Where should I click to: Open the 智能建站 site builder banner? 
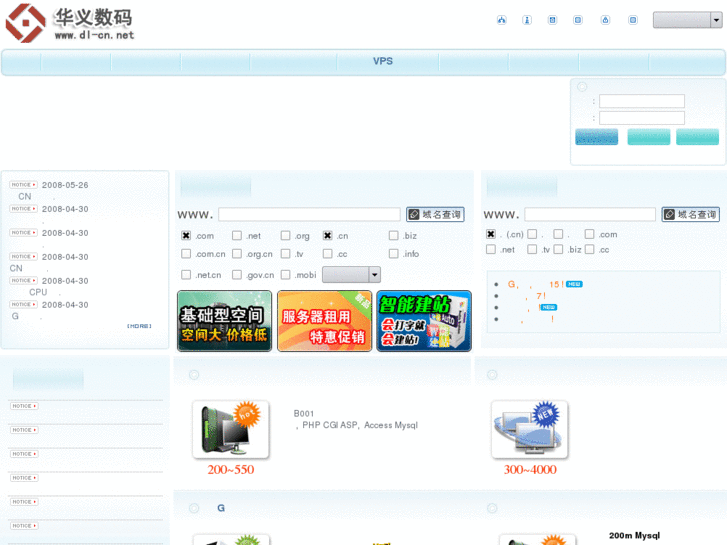click(x=424, y=321)
